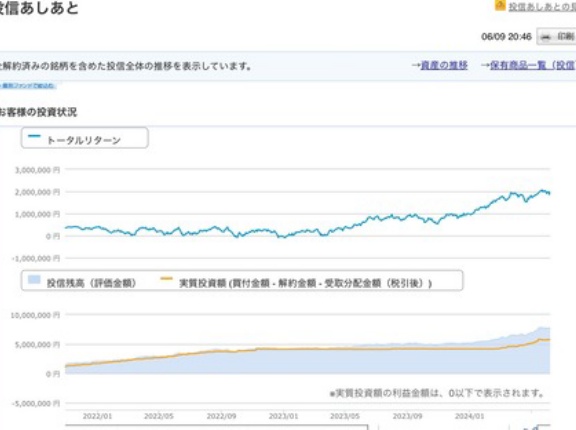Click the 2024/01 date axis label

coord(469,416)
